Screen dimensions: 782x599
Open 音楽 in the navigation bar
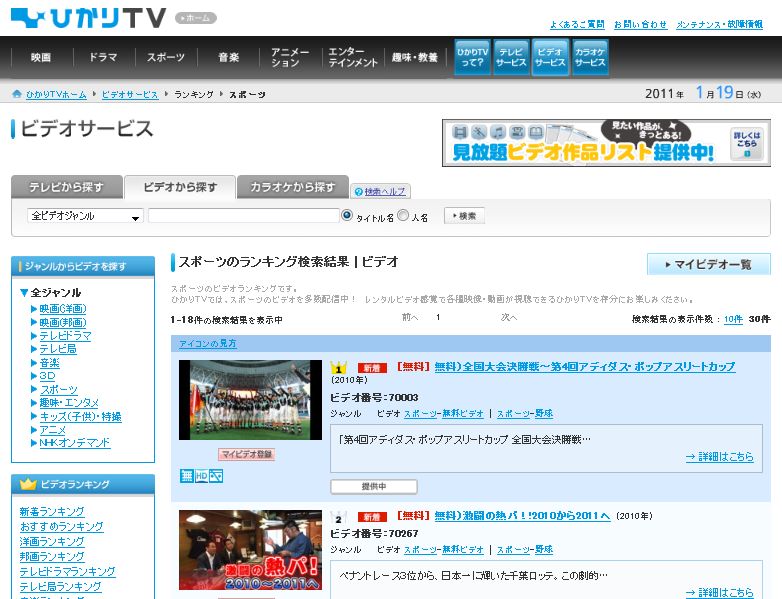(228, 57)
